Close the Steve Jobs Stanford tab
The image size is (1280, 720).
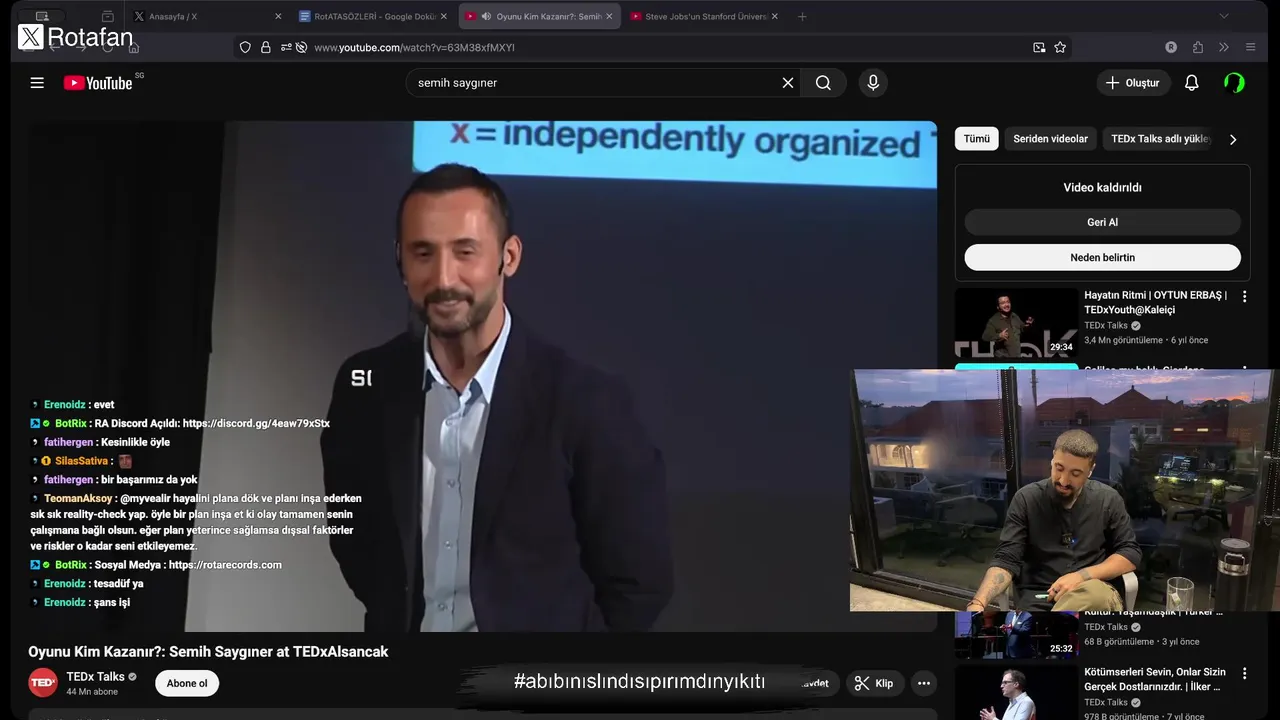click(x=774, y=16)
